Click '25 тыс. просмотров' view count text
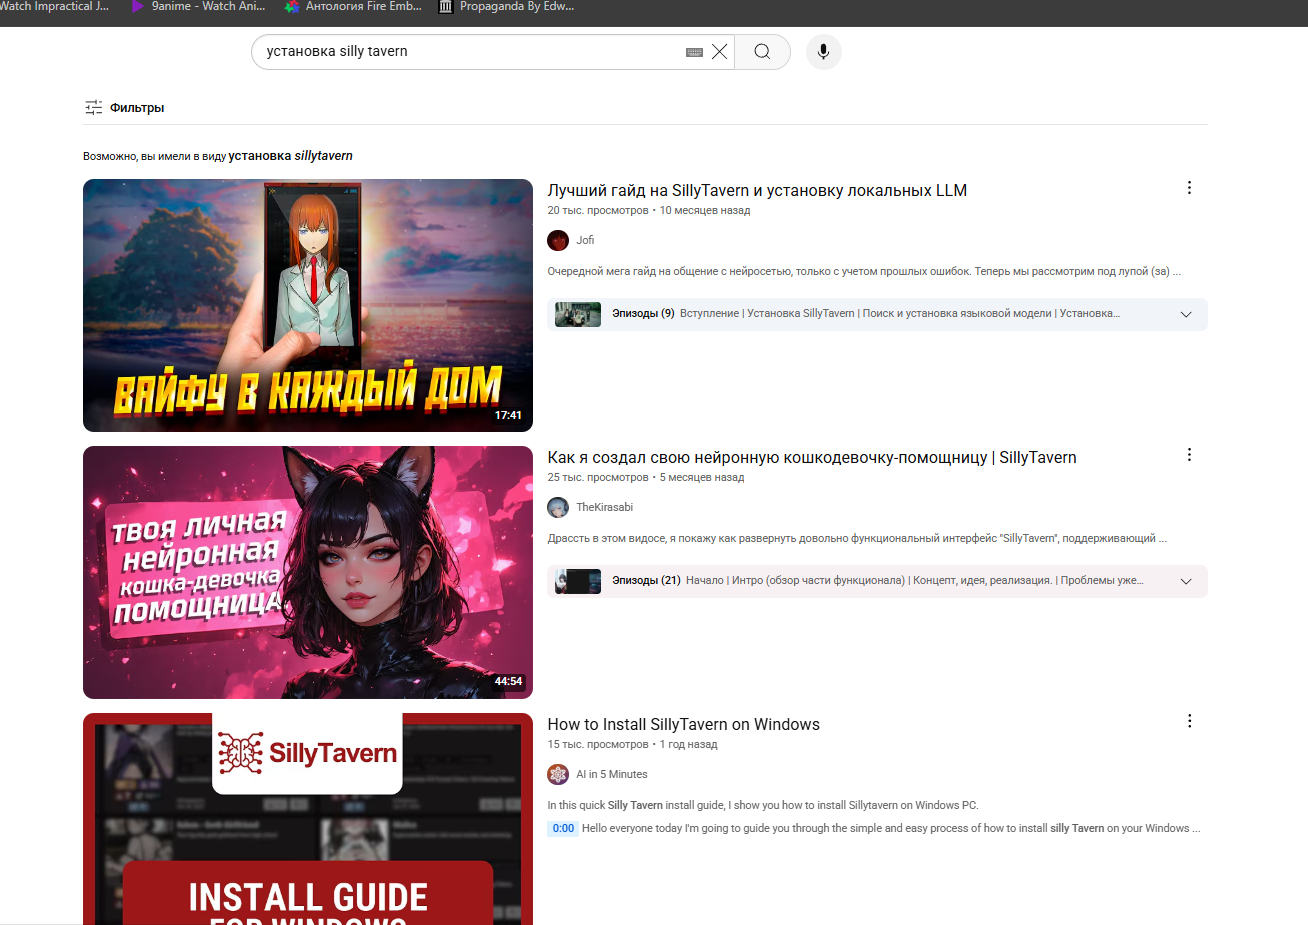 click(598, 477)
